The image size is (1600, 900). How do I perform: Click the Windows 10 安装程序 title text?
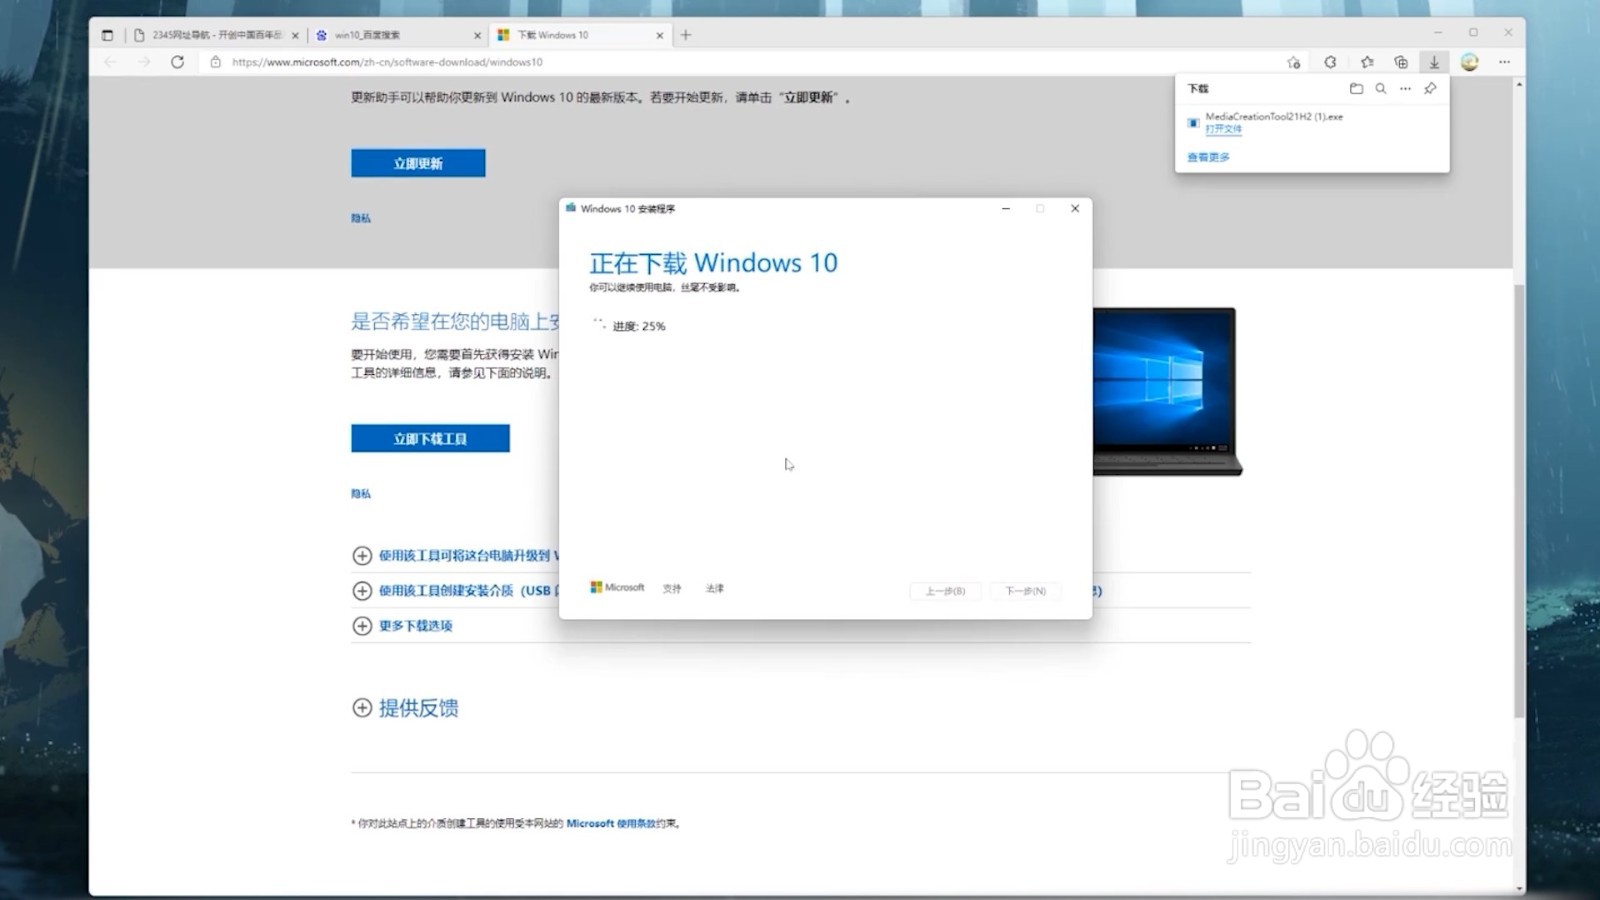pos(628,209)
